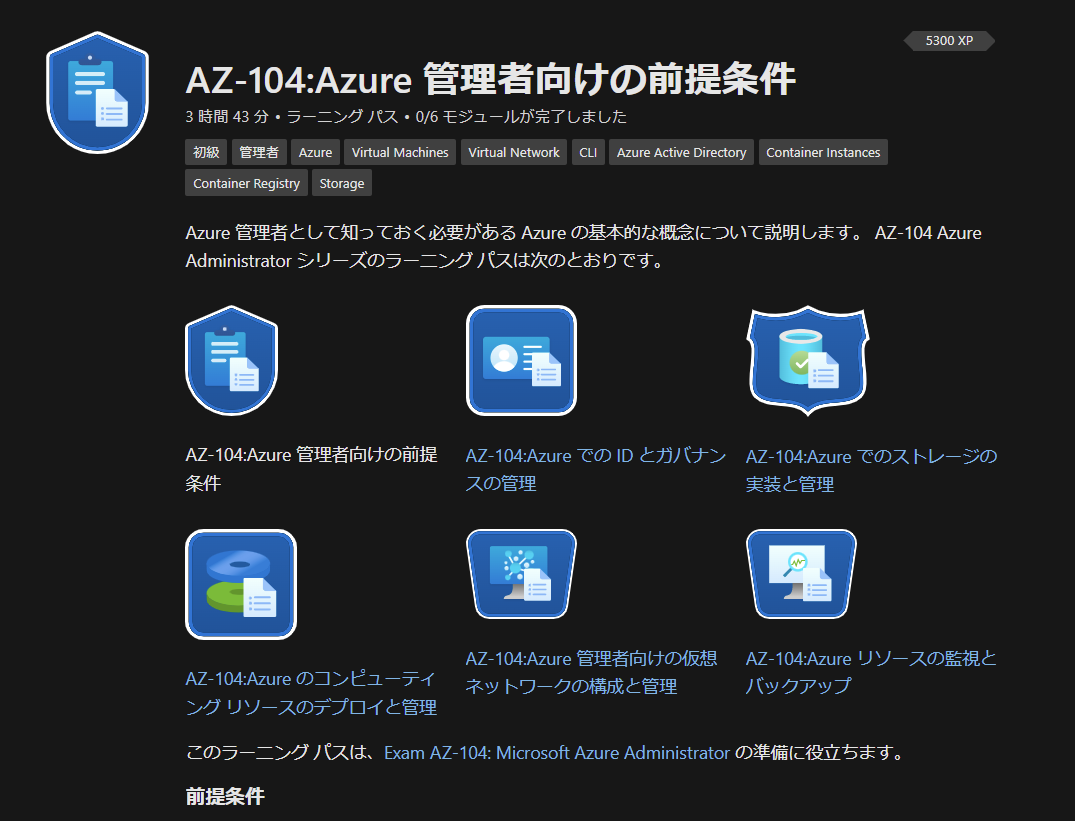The height and width of the screenshot is (821, 1075).
Task: Select the 管理者 role tag
Action: coord(258,152)
